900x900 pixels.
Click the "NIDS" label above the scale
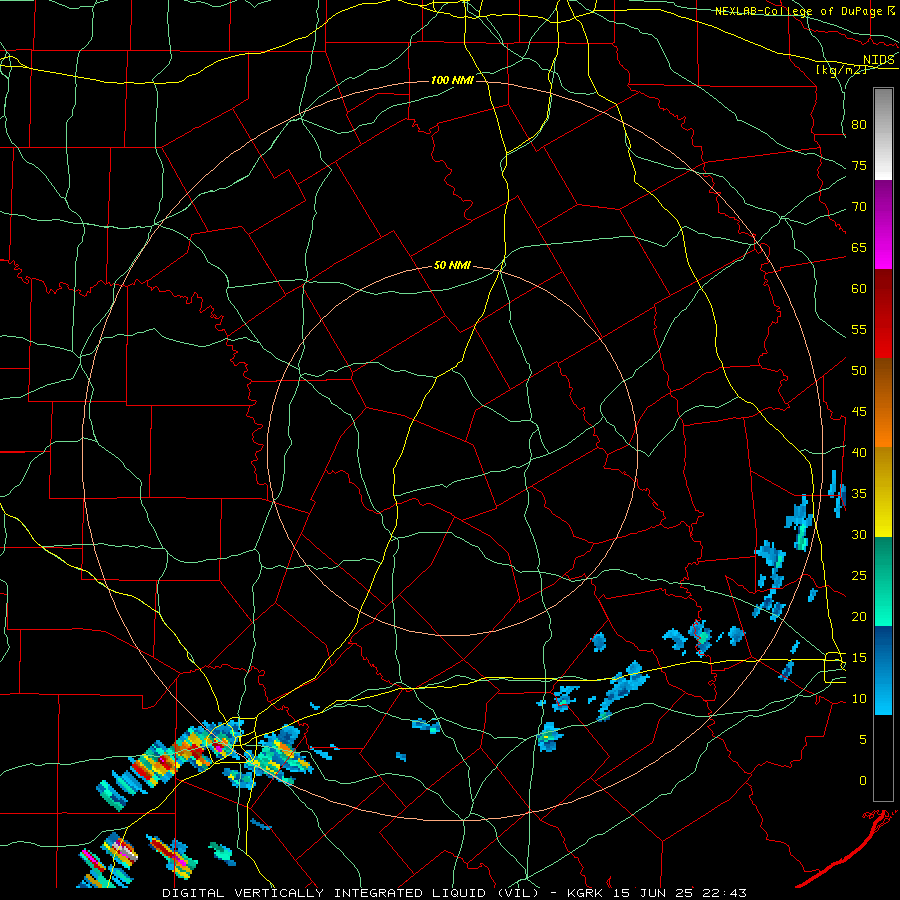[878, 60]
